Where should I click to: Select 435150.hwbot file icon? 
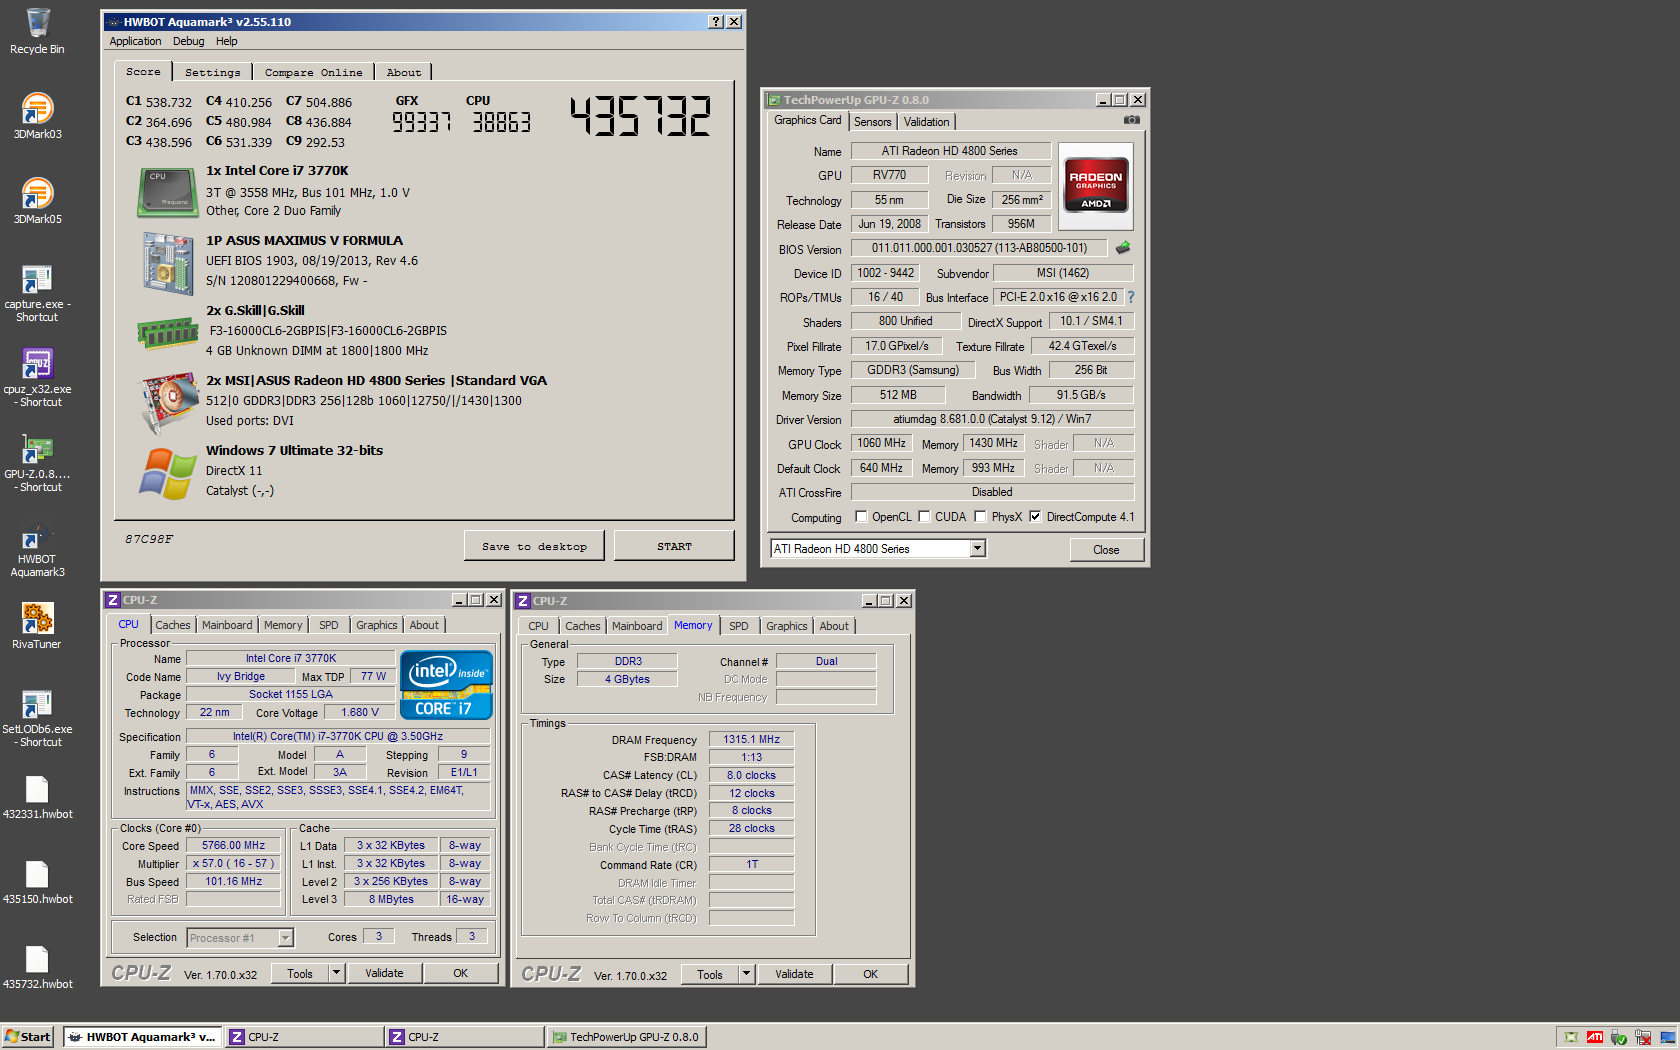click(x=37, y=882)
